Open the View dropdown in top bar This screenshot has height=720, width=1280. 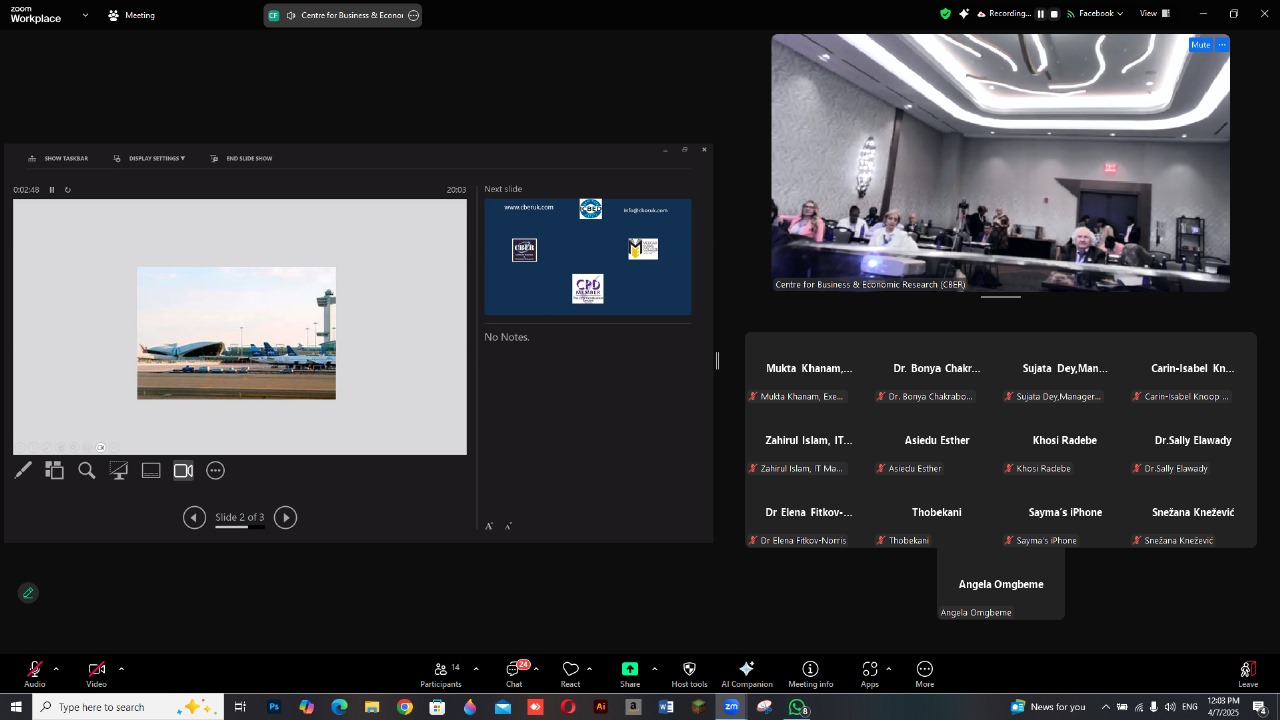coord(1154,14)
